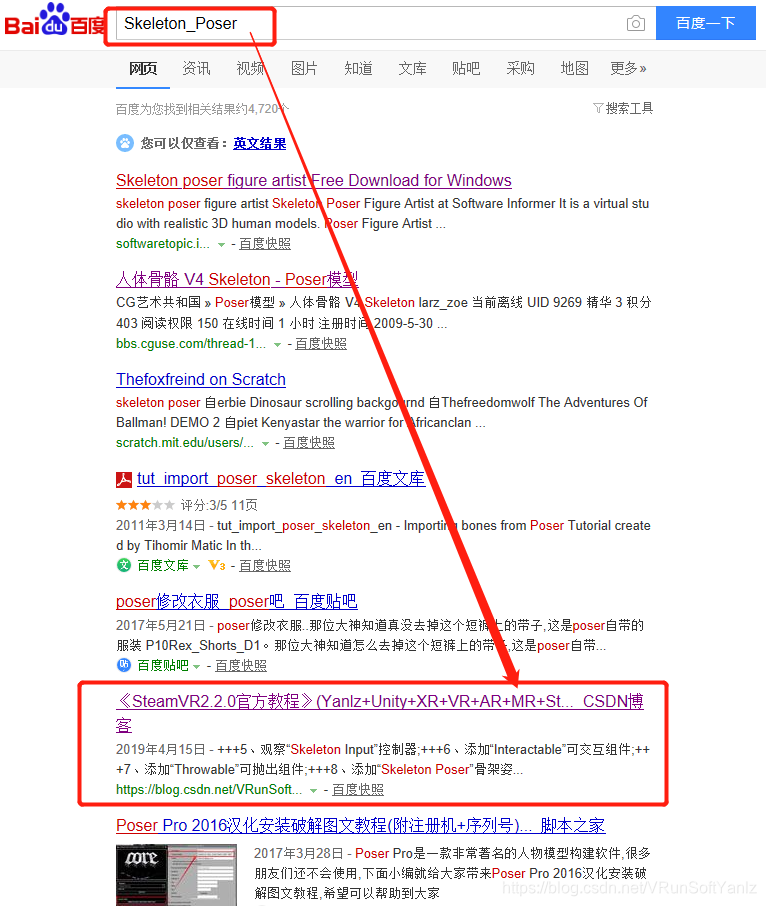Click the Baidu logo
This screenshot has height=906, width=766.
[x=55, y=21]
